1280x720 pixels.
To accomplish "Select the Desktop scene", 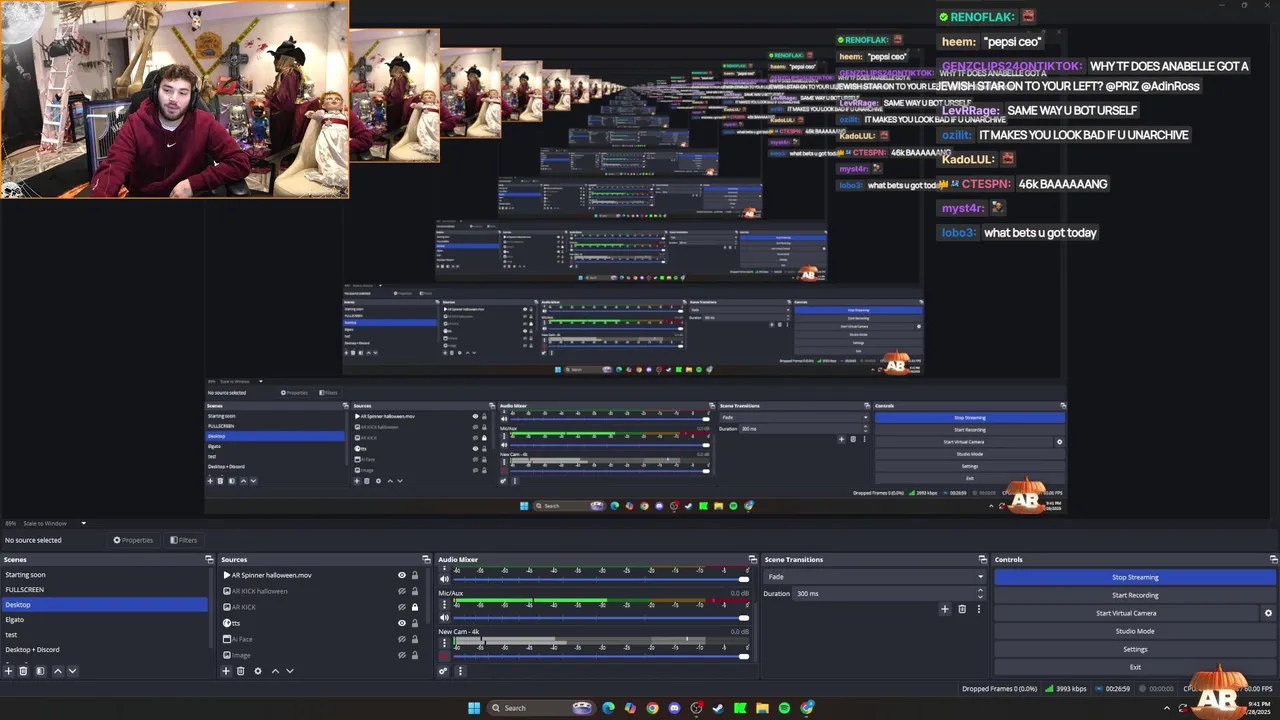I will pyautogui.click(x=104, y=605).
